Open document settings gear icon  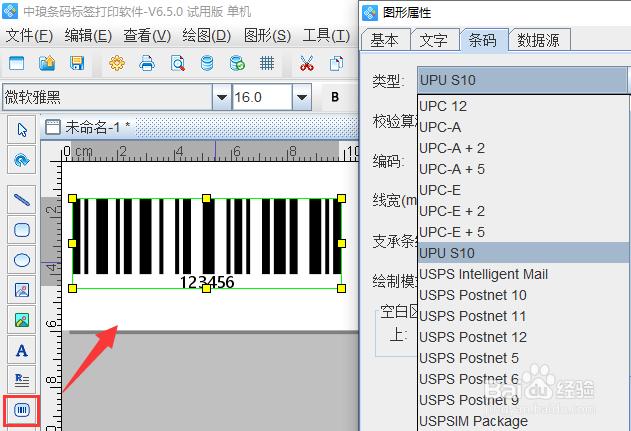coord(117,63)
